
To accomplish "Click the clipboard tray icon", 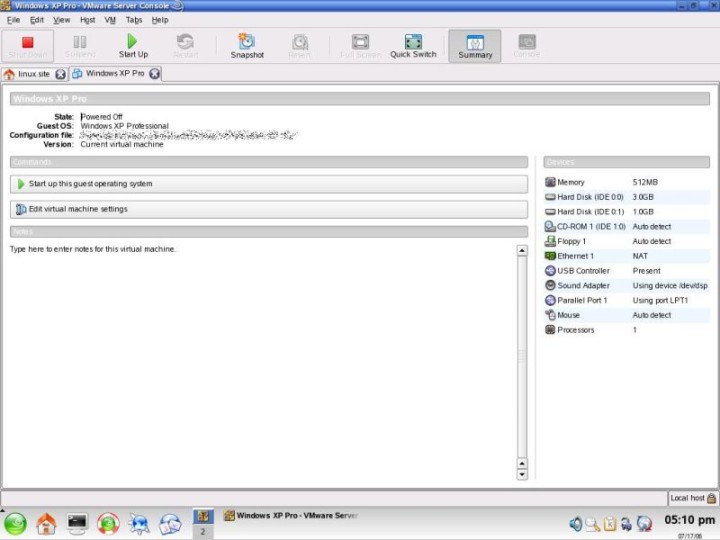I will [610, 523].
